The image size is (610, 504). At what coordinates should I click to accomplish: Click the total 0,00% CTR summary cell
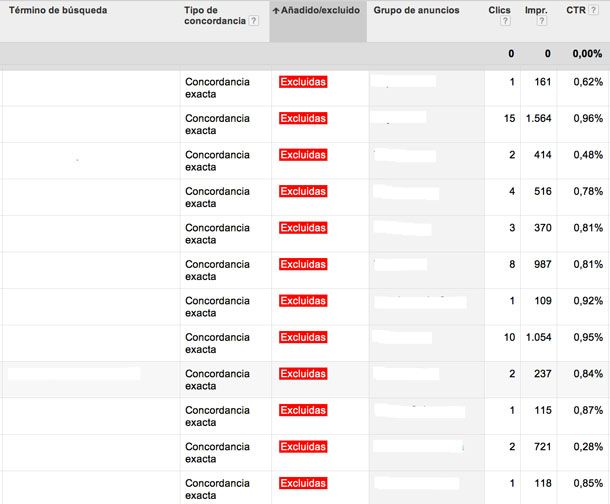pos(586,54)
